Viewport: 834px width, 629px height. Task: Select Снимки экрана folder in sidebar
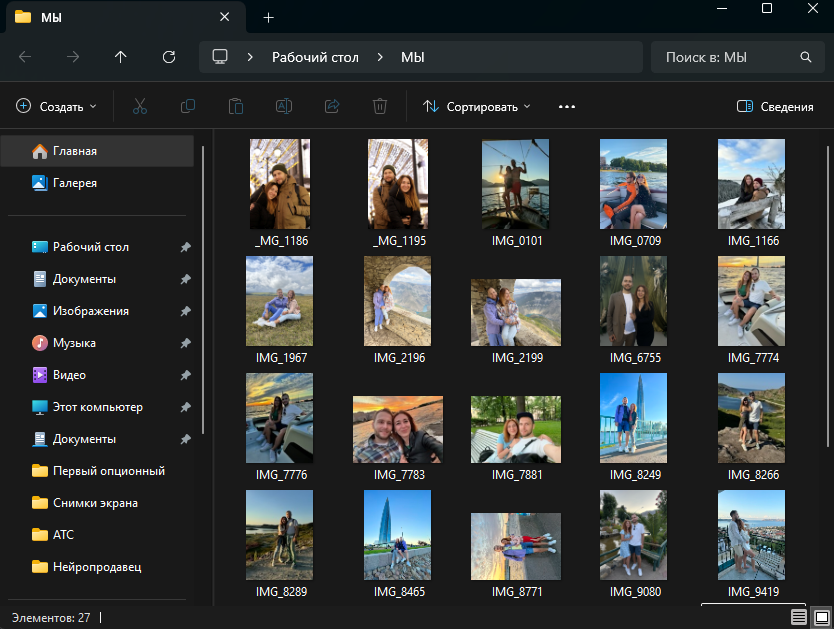click(95, 503)
